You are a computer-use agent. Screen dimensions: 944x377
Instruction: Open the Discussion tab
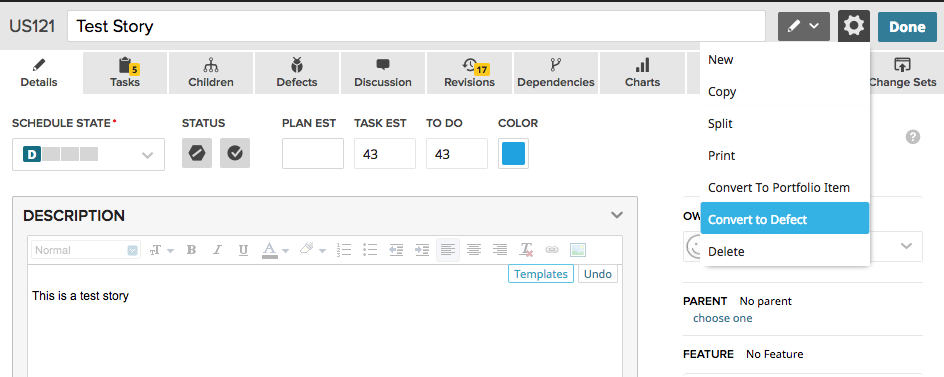[383, 73]
